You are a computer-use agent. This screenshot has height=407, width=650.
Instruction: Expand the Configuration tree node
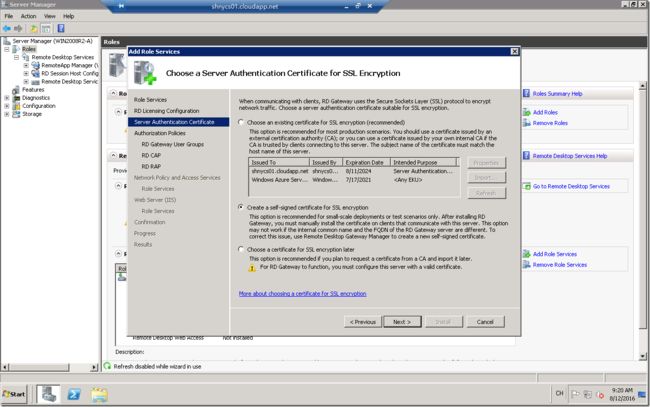[7, 106]
